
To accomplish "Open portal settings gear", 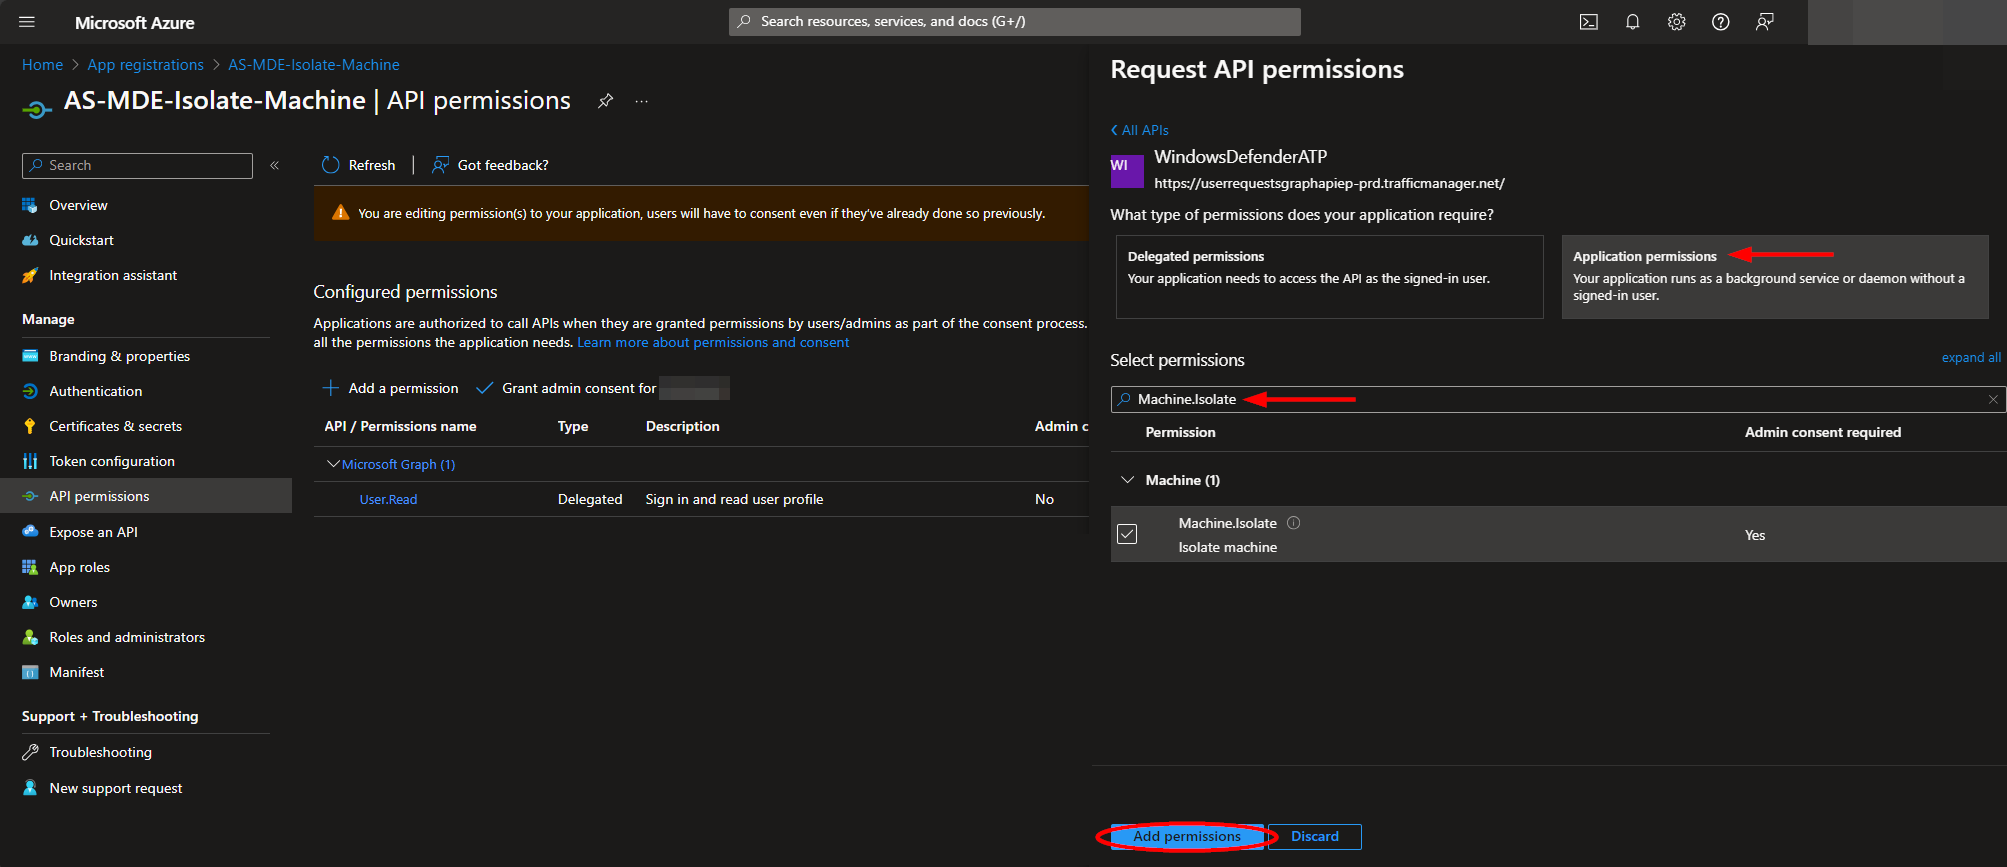I will point(1676,22).
